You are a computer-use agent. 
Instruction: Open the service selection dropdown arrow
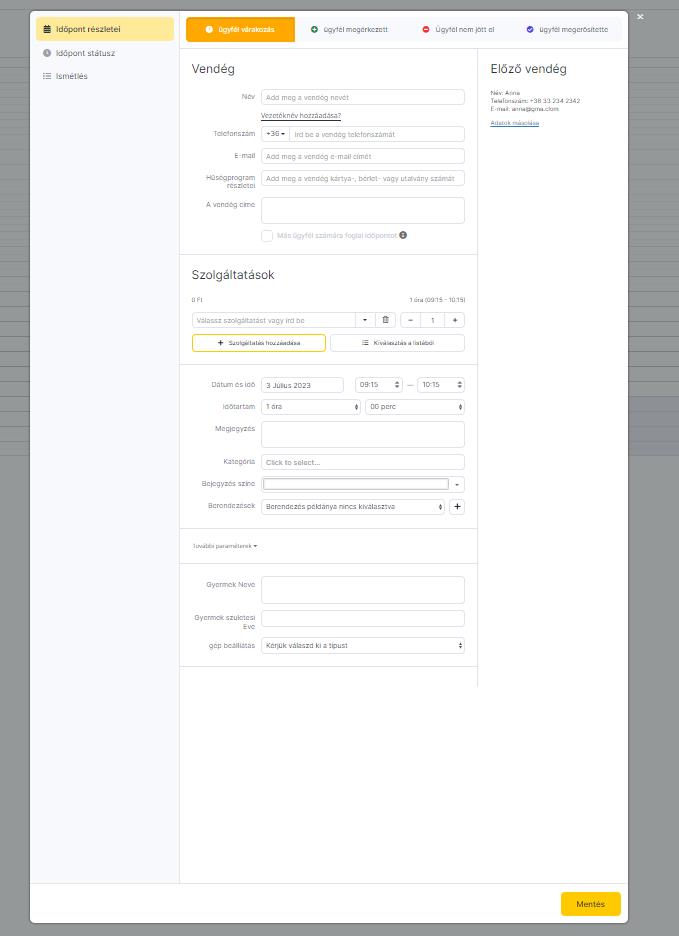365,320
